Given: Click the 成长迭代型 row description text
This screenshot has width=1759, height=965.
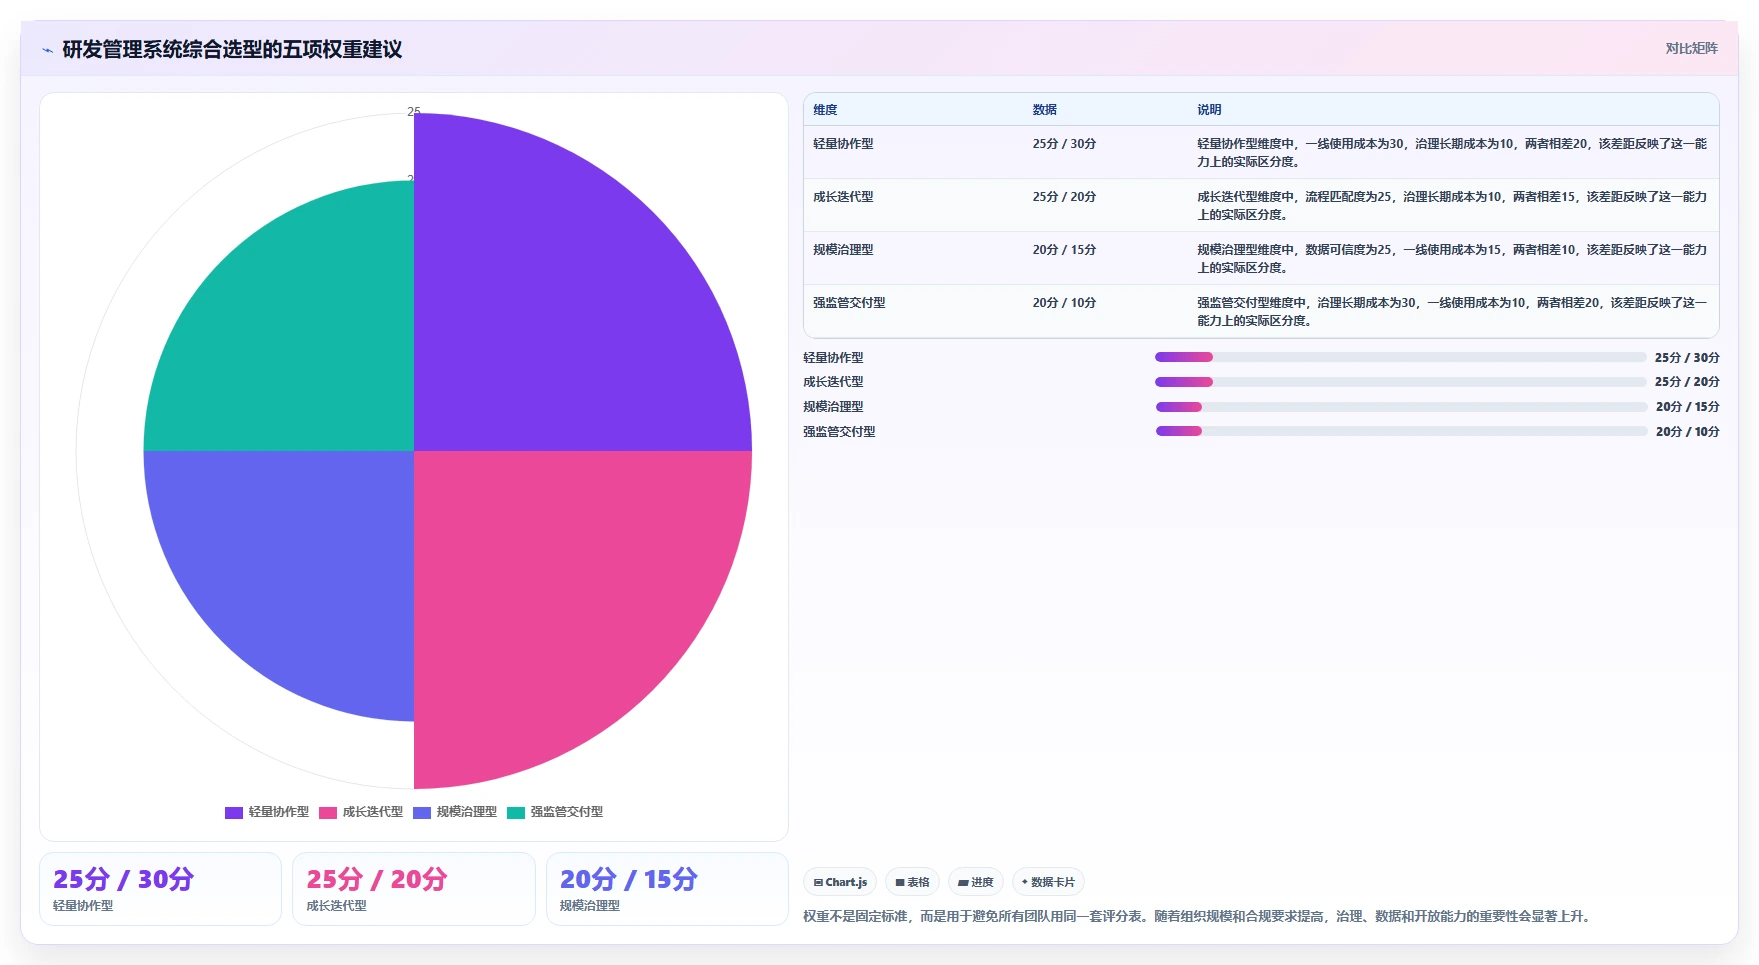Looking at the screenshot, I should click(x=1452, y=206).
